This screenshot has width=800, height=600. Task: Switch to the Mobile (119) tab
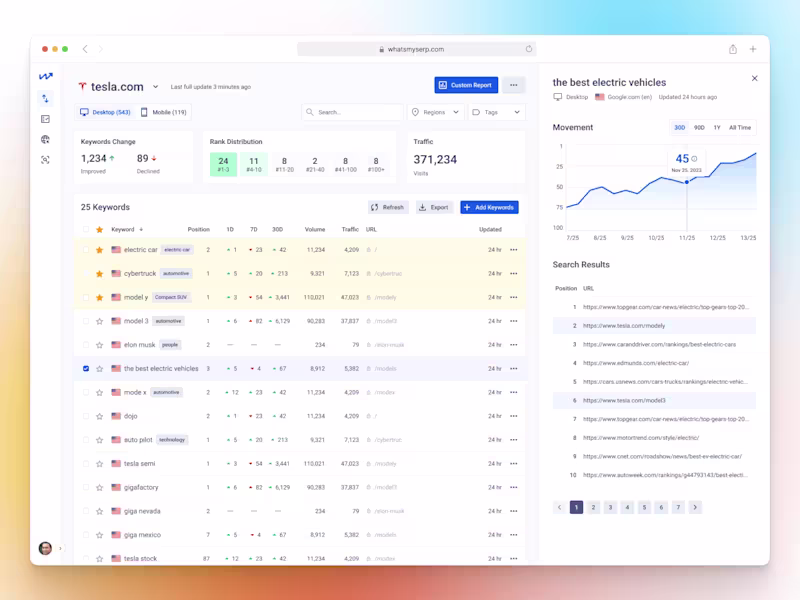click(x=163, y=112)
